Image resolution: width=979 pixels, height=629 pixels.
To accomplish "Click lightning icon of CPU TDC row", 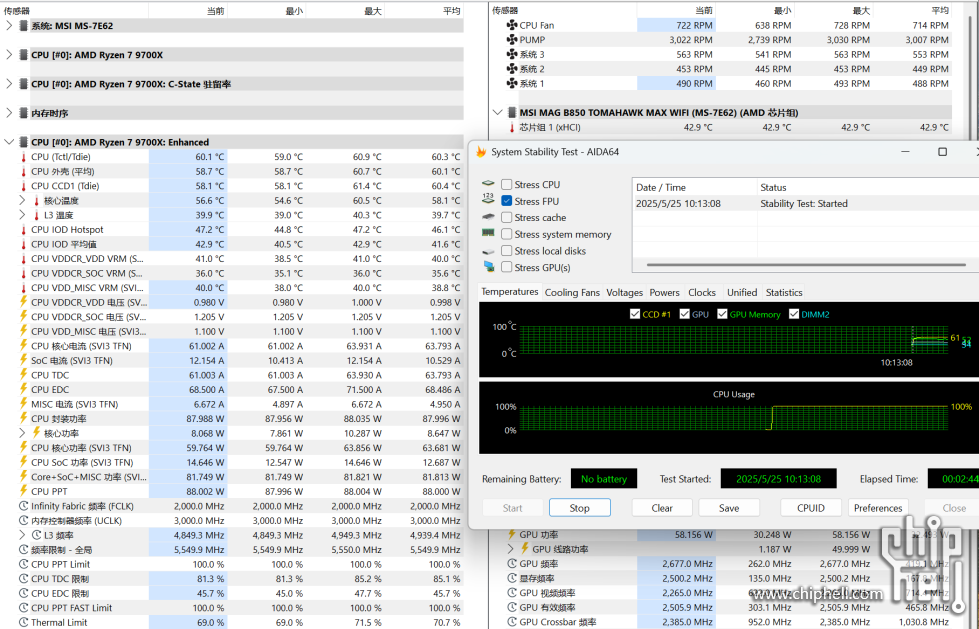I will [x=24, y=375].
